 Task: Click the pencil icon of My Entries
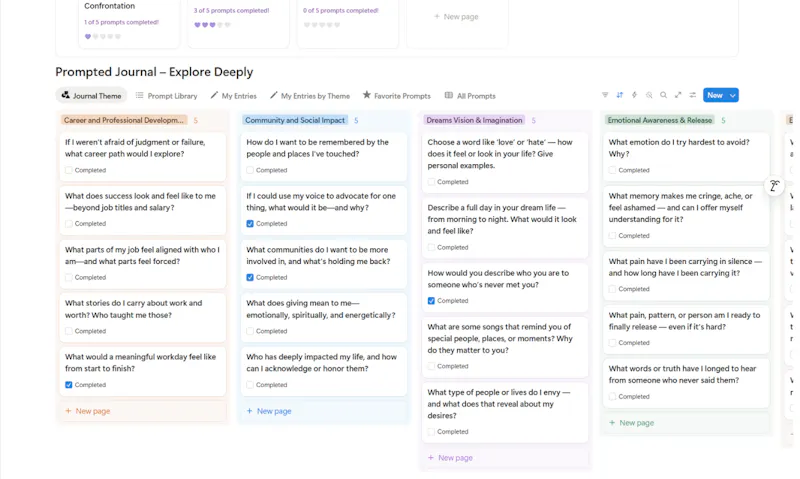(x=214, y=95)
